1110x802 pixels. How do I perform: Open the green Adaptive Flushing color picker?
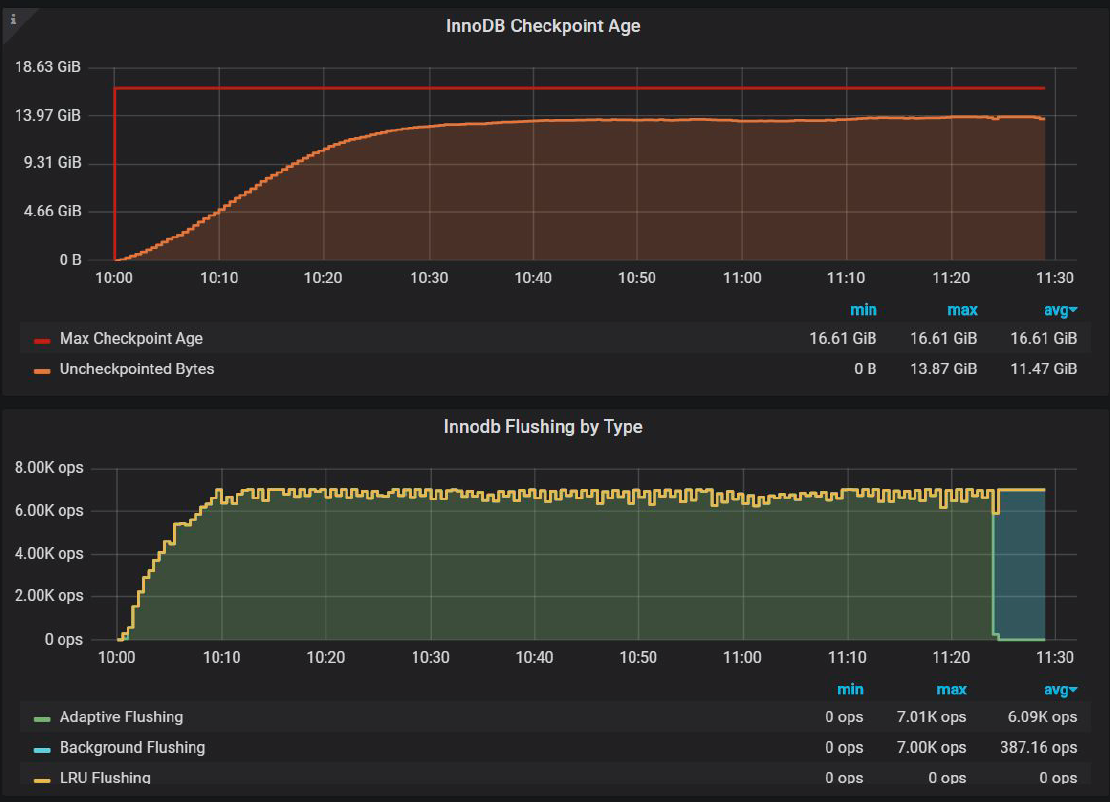[42, 718]
